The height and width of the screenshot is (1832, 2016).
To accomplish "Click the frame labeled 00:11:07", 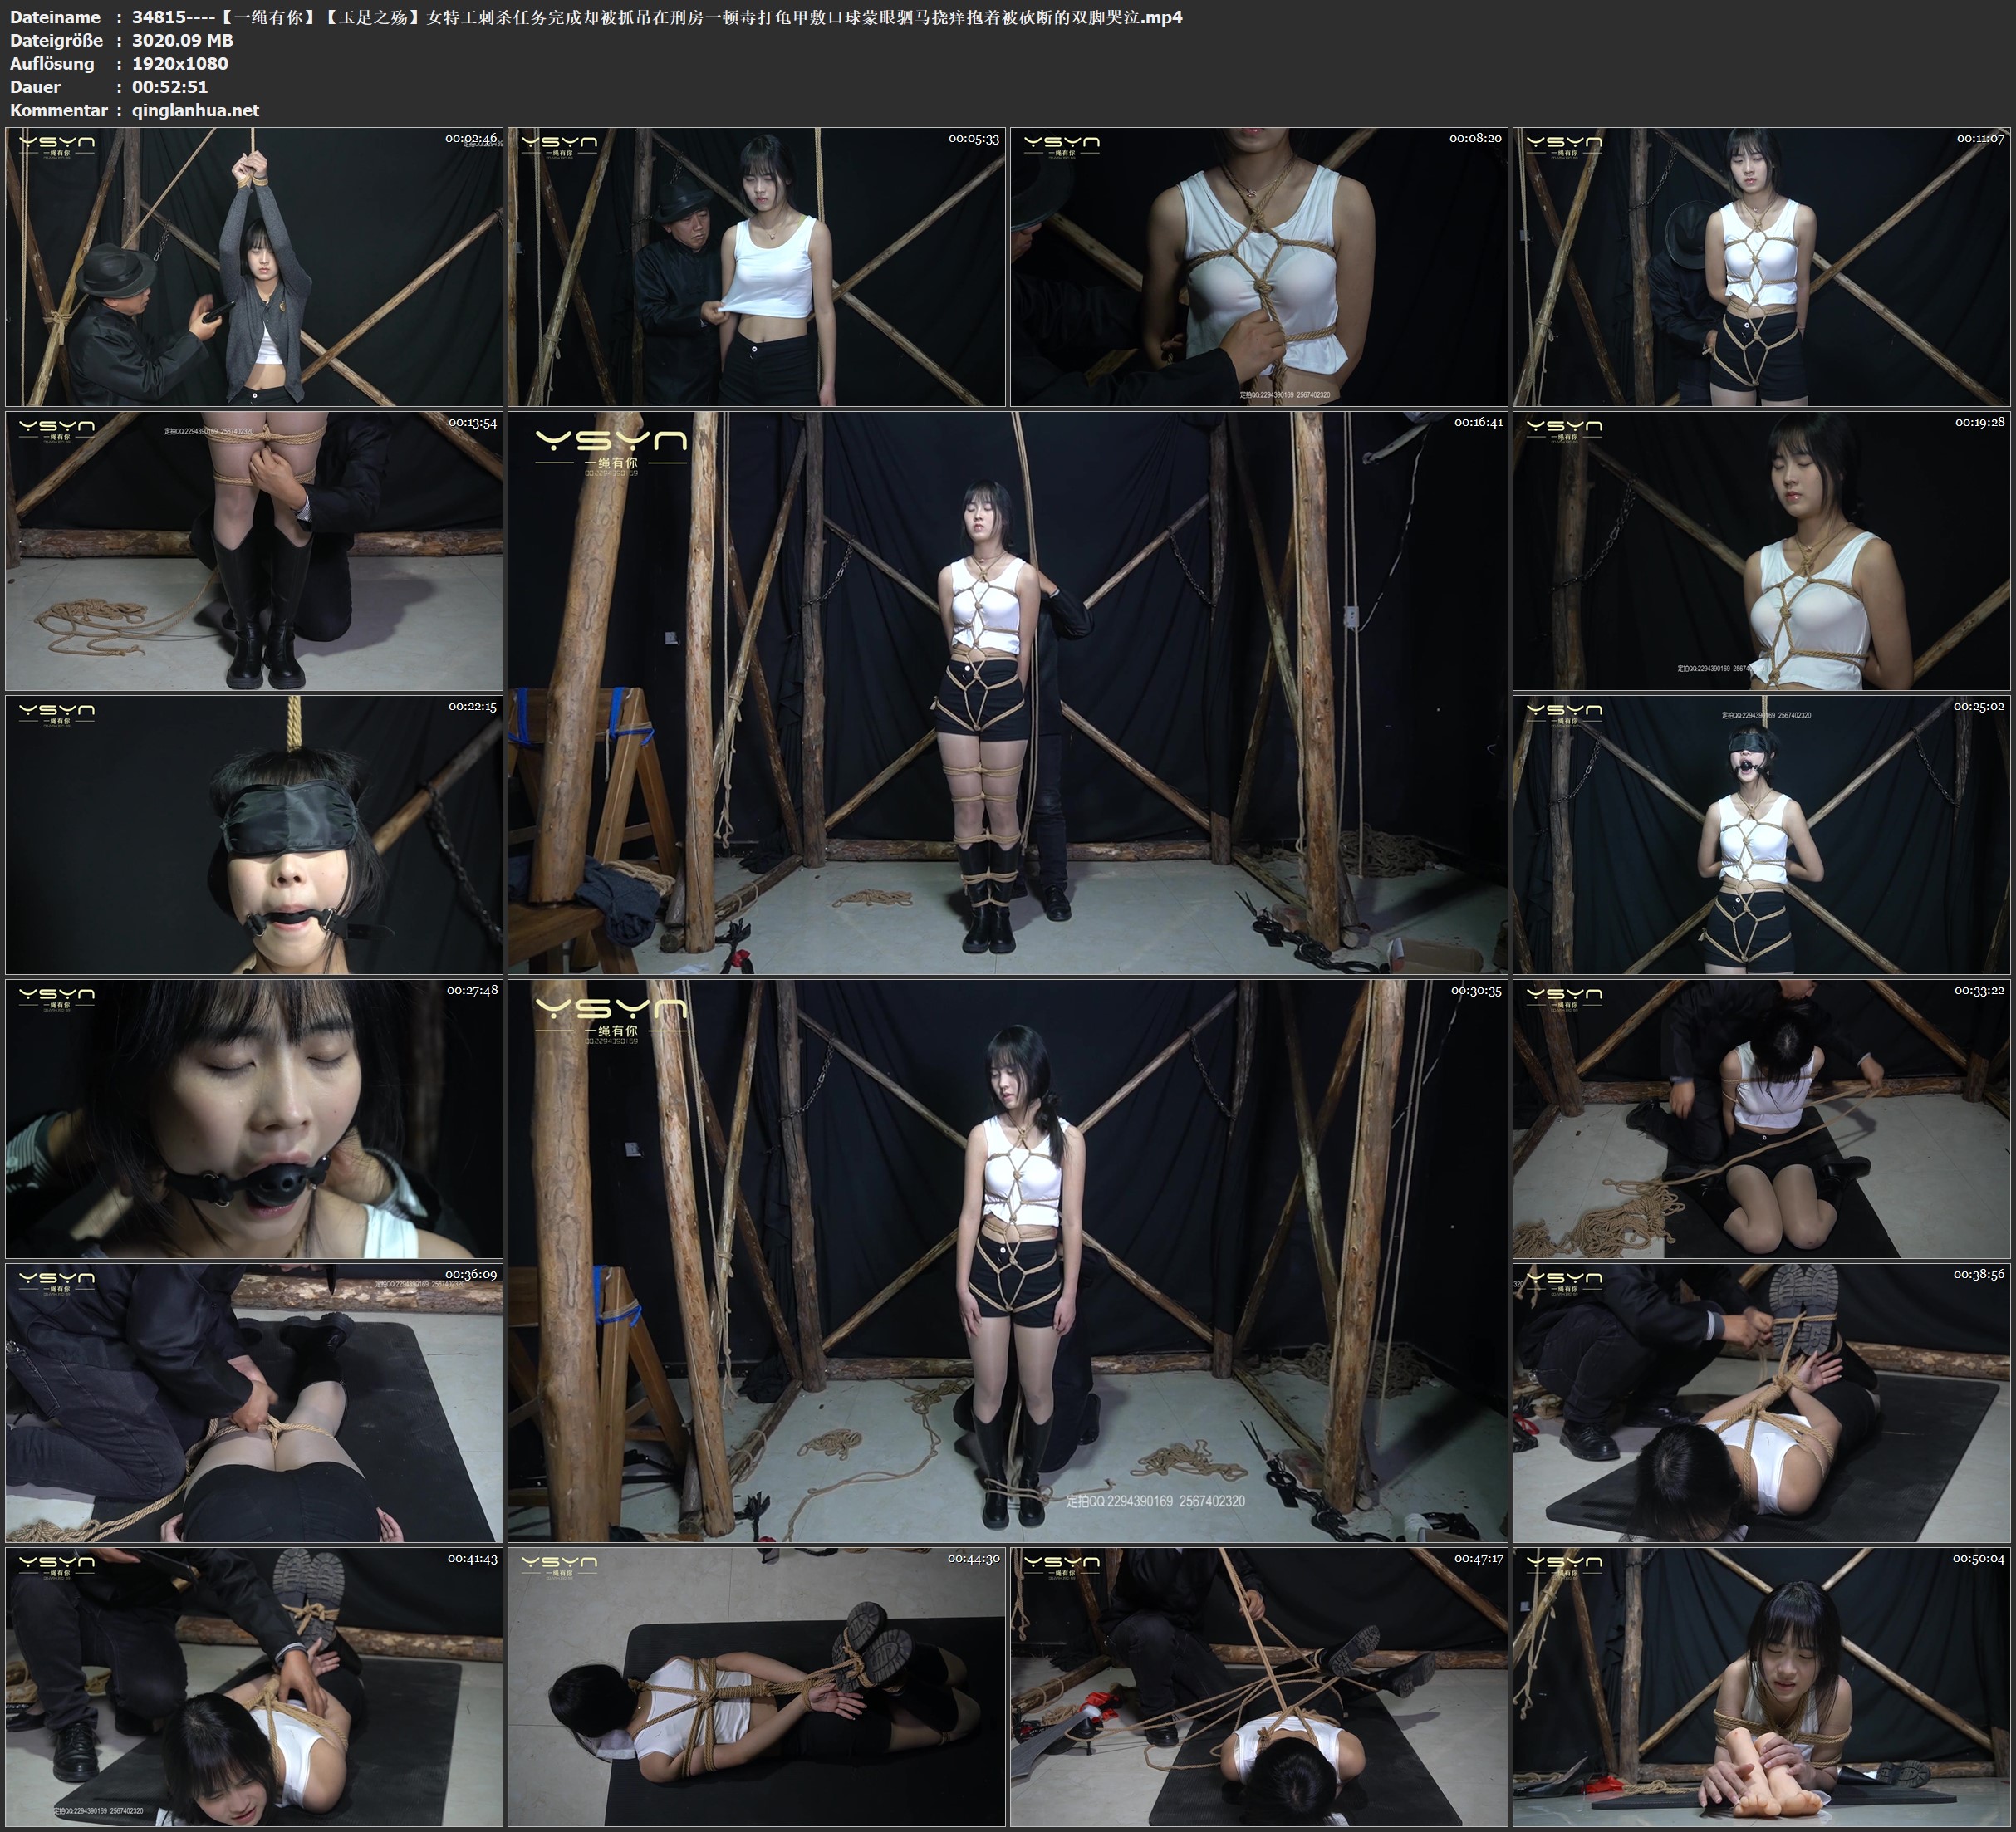I will tap(1761, 266).
